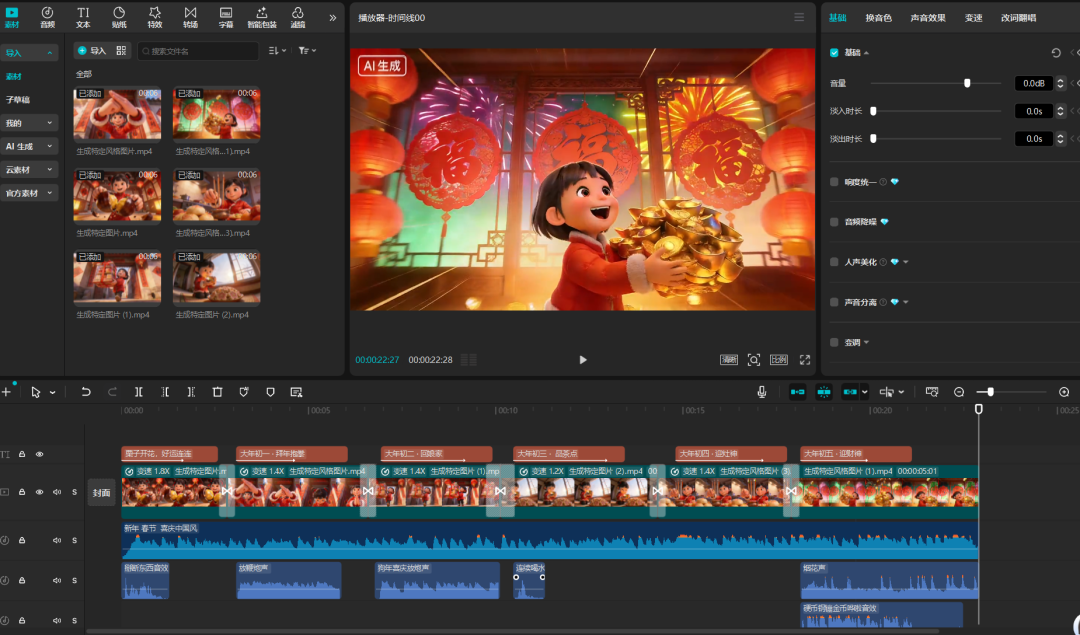Enable the 响度统一 checkbox
This screenshot has height=635, width=1080.
click(835, 182)
